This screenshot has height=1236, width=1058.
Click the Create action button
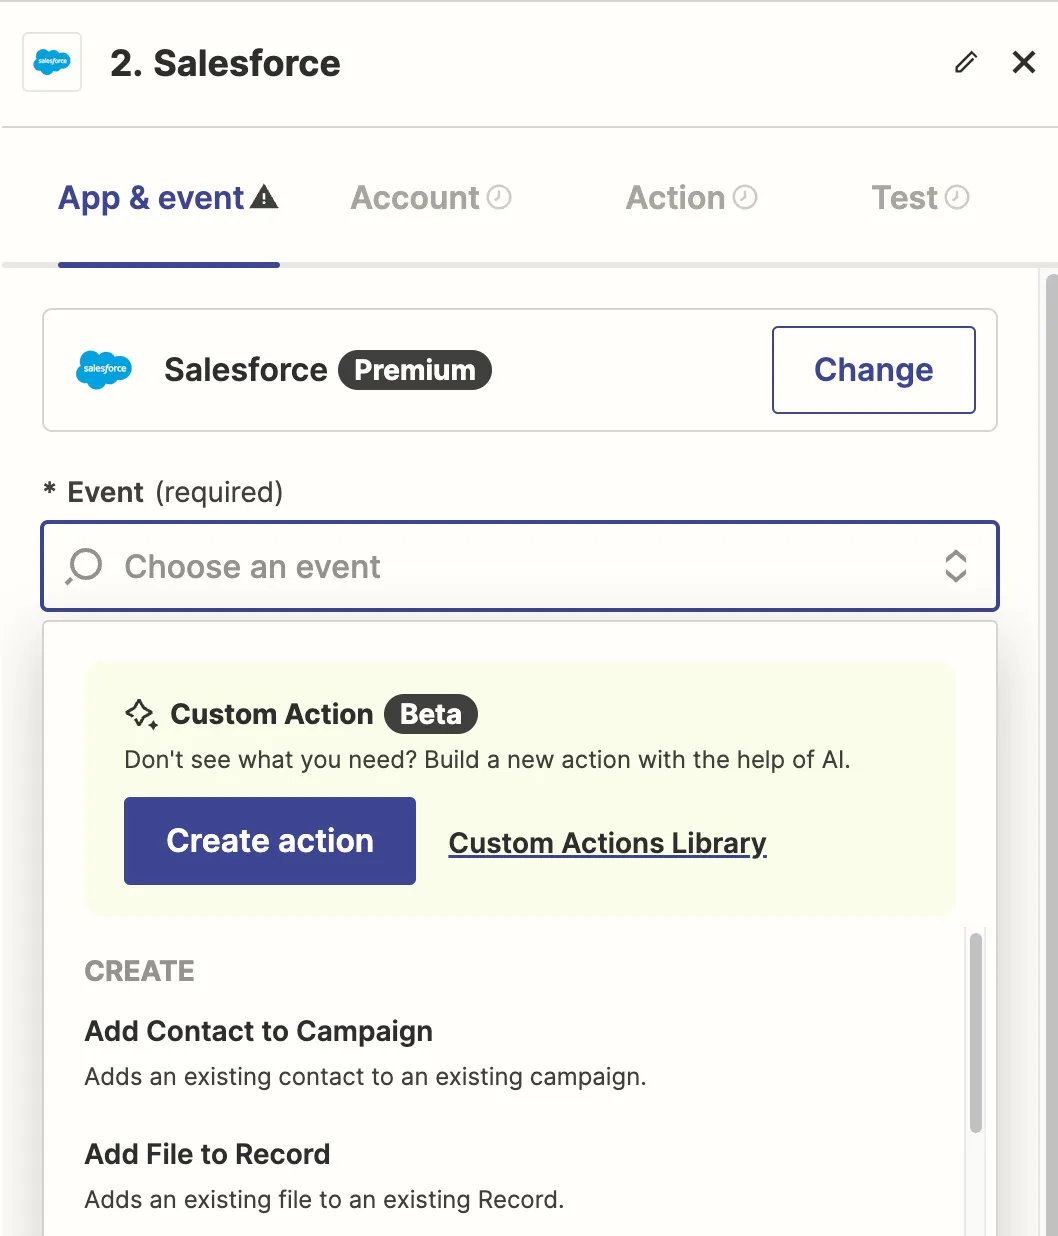(x=270, y=841)
